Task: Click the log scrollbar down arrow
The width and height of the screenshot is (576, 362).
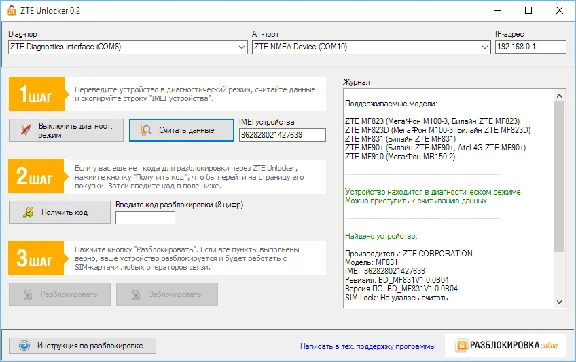Action: [x=559, y=302]
